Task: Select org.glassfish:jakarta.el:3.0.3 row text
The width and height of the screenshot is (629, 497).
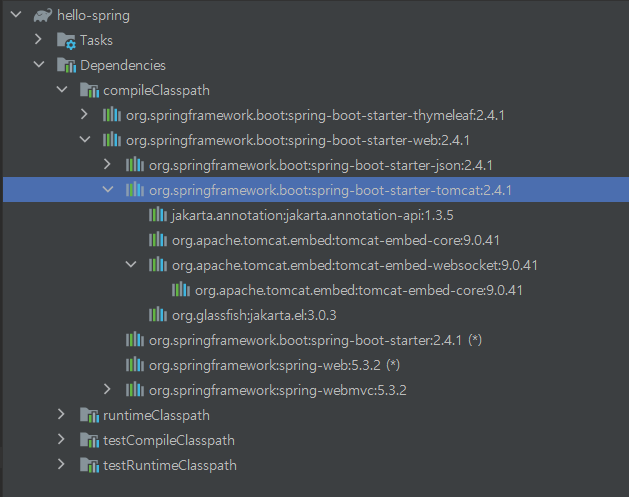Action: [x=254, y=316]
